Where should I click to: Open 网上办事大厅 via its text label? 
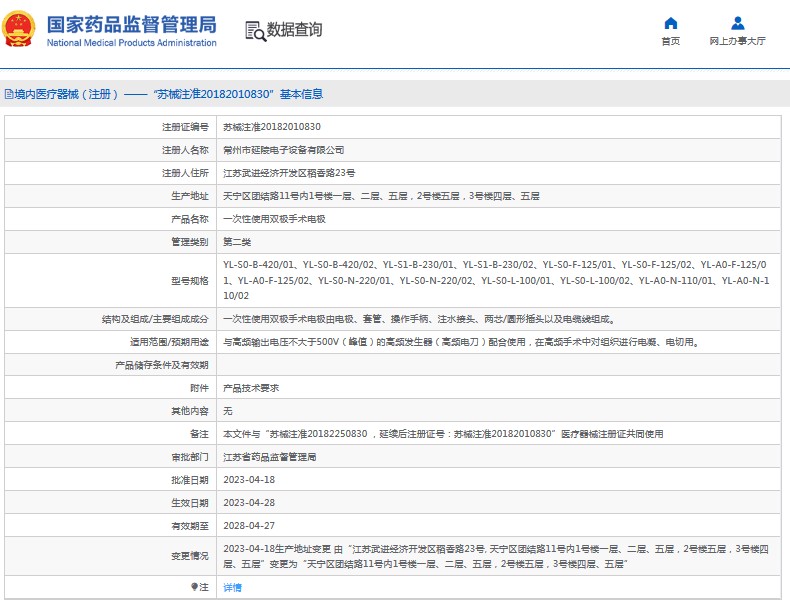pos(737,41)
